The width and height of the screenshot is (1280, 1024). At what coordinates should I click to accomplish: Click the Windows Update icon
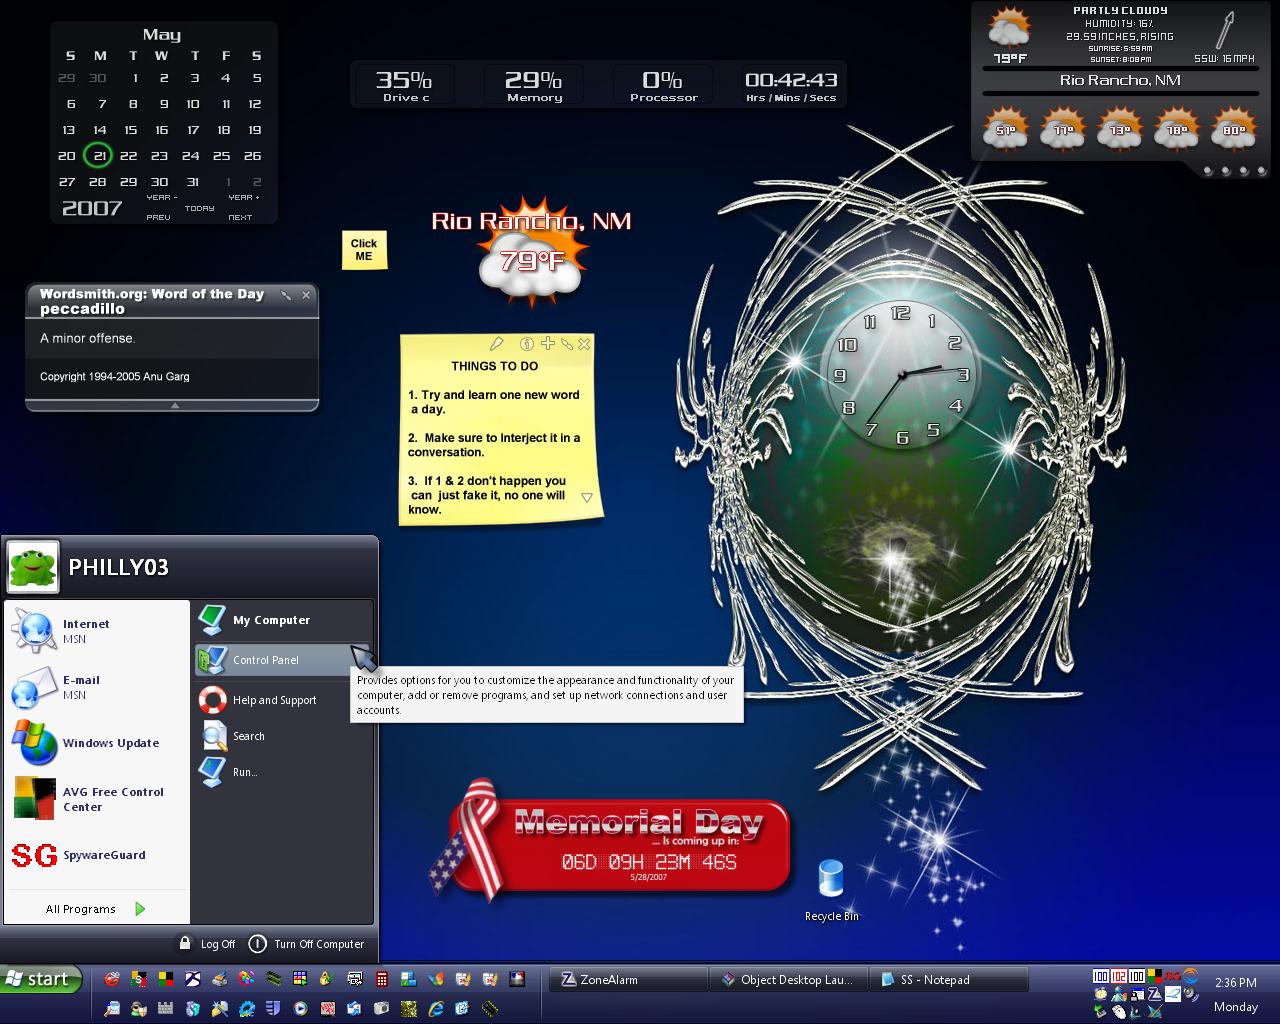(34, 743)
